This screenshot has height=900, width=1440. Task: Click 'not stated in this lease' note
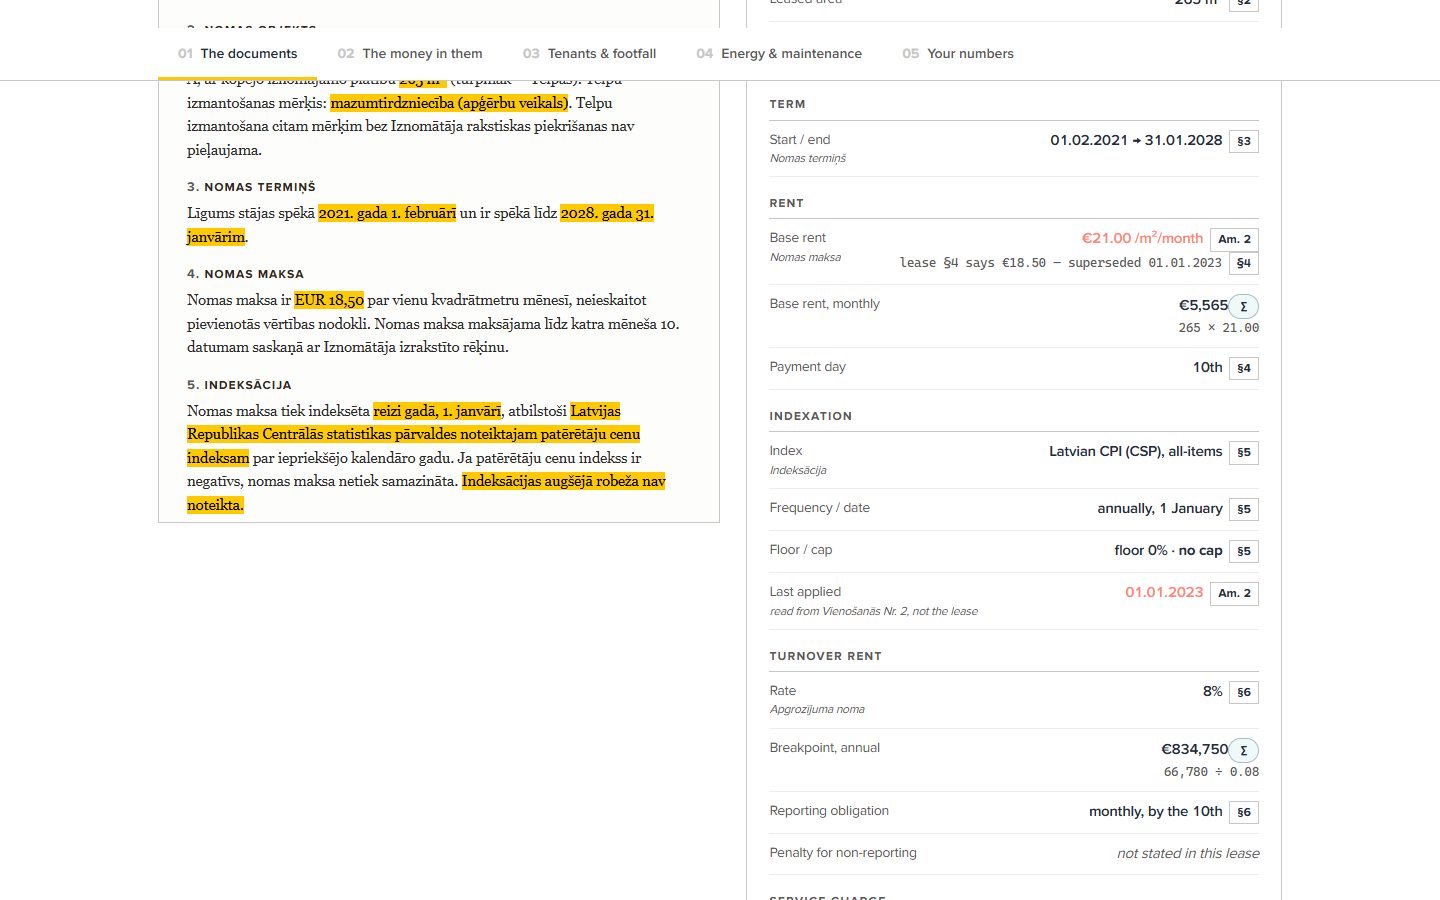(1188, 853)
